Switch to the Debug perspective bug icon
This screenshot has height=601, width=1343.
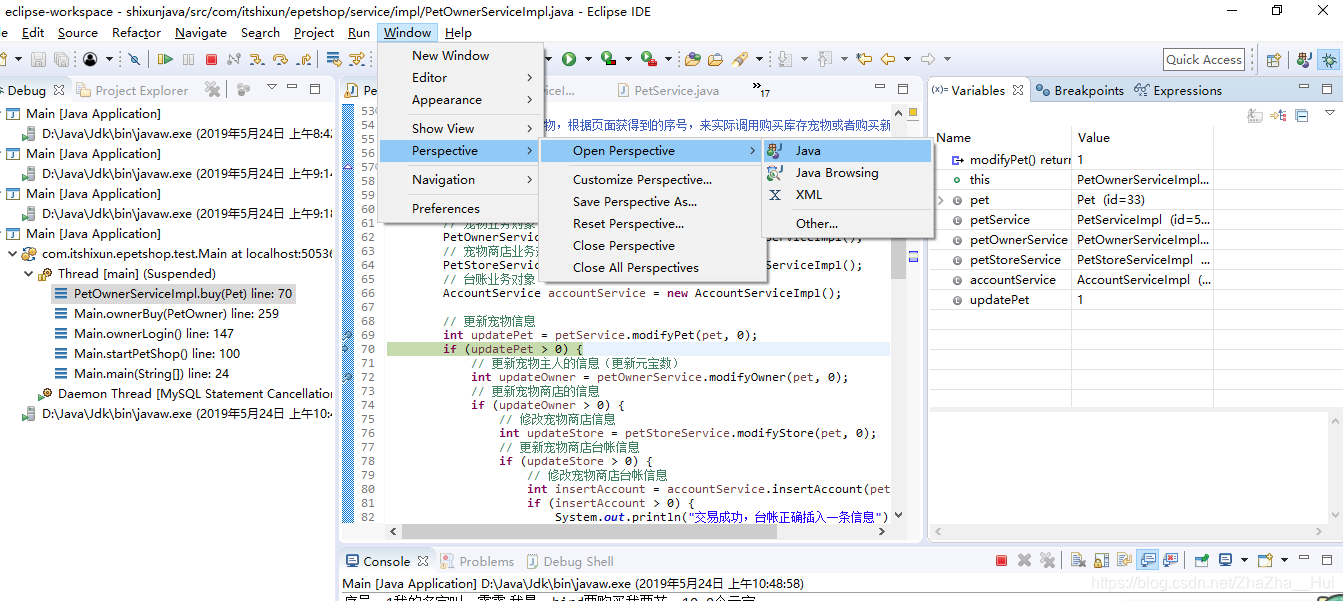tap(1329, 60)
